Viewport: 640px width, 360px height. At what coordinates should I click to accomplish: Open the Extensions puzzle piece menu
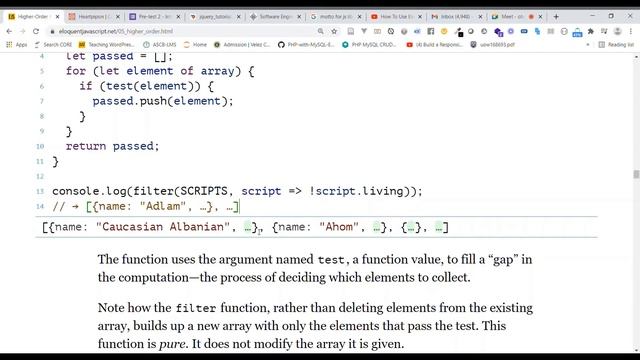pos(591,31)
